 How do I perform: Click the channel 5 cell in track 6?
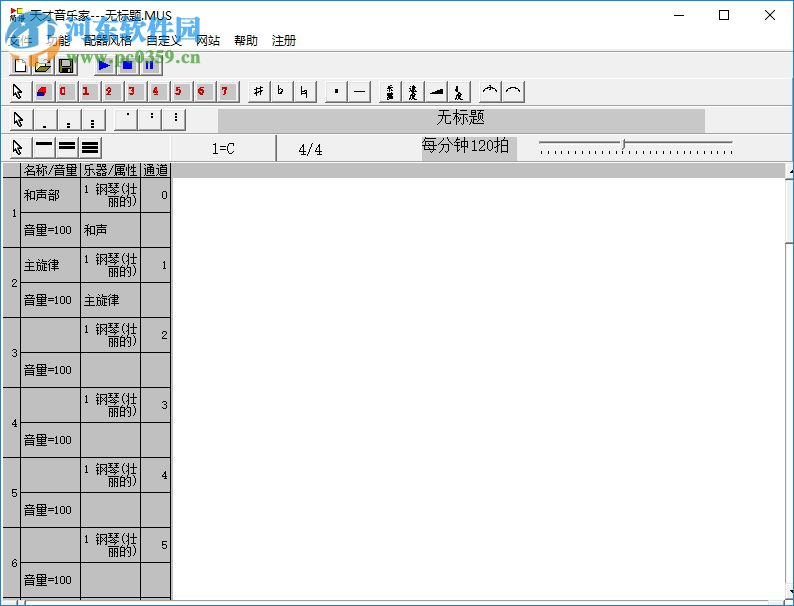[x=155, y=545]
